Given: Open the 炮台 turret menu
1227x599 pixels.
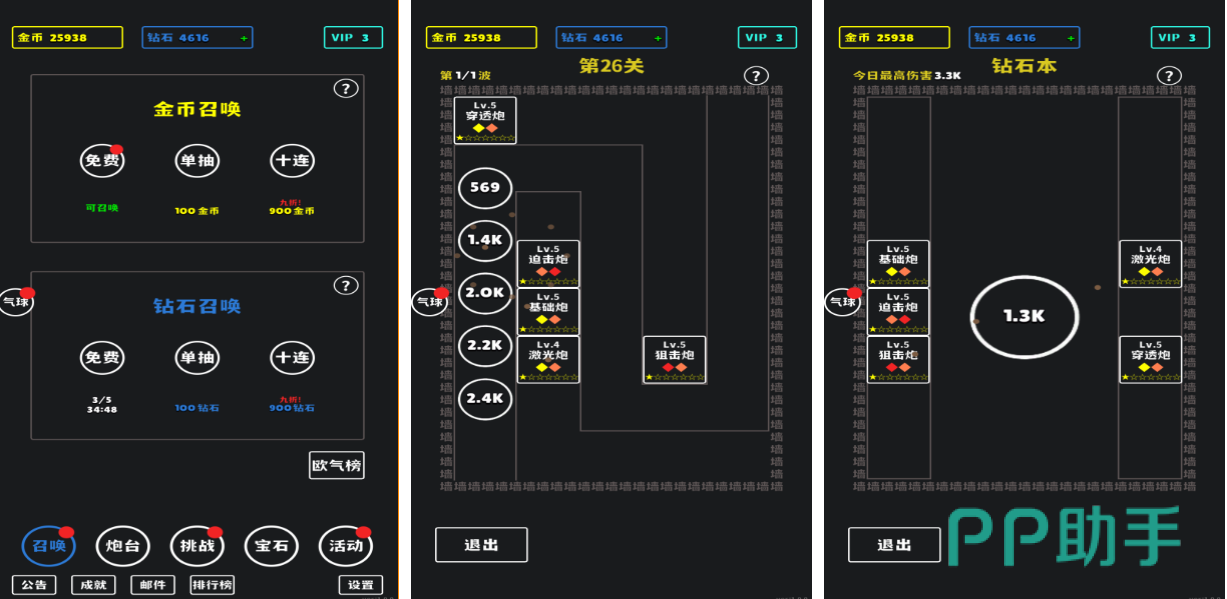Looking at the screenshot, I should point(123,546).
